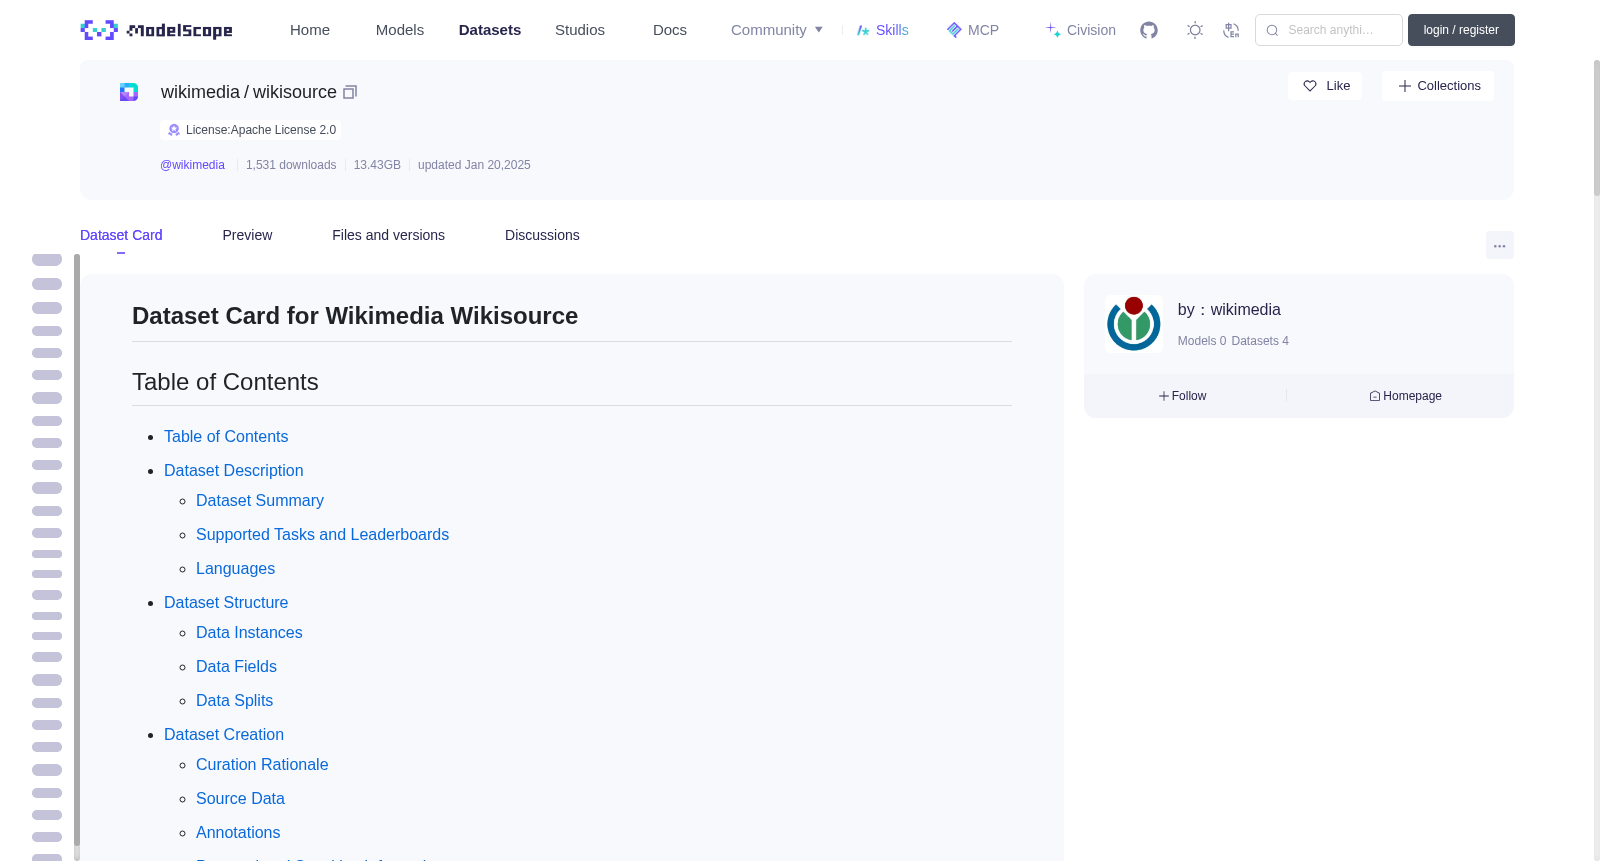Jump to the Table of Contents link
1600x861 pixels.
click(x=226, y=437)
